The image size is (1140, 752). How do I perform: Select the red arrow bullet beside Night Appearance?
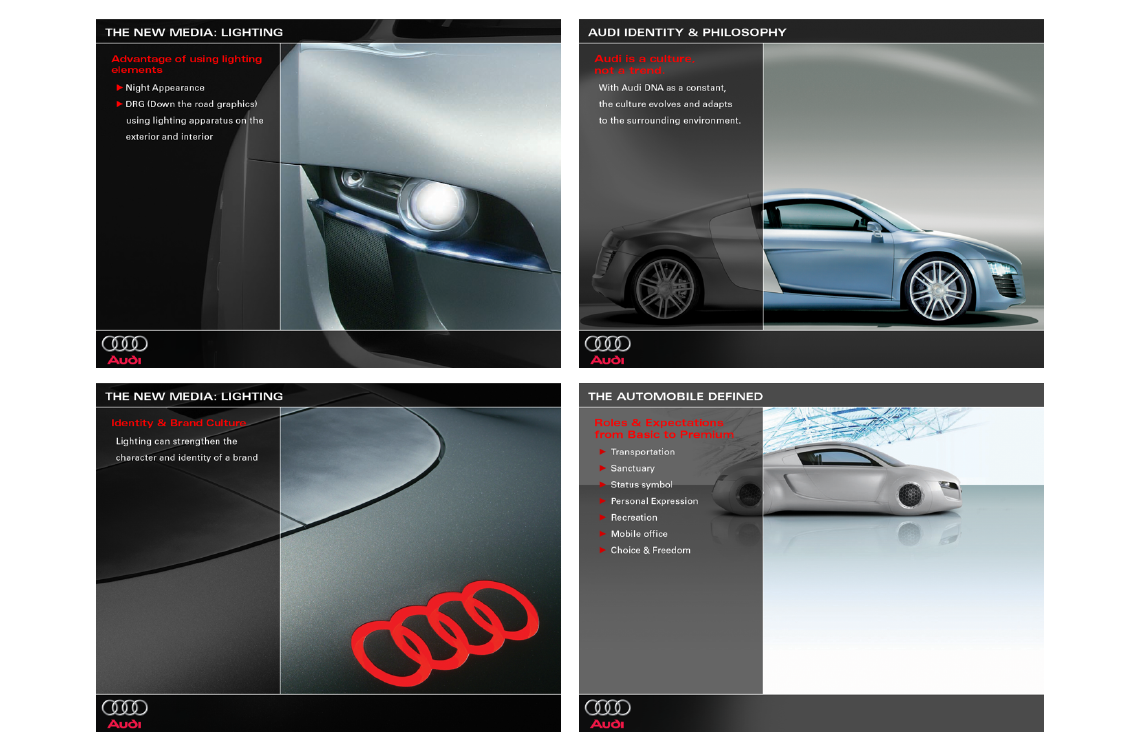119,88
